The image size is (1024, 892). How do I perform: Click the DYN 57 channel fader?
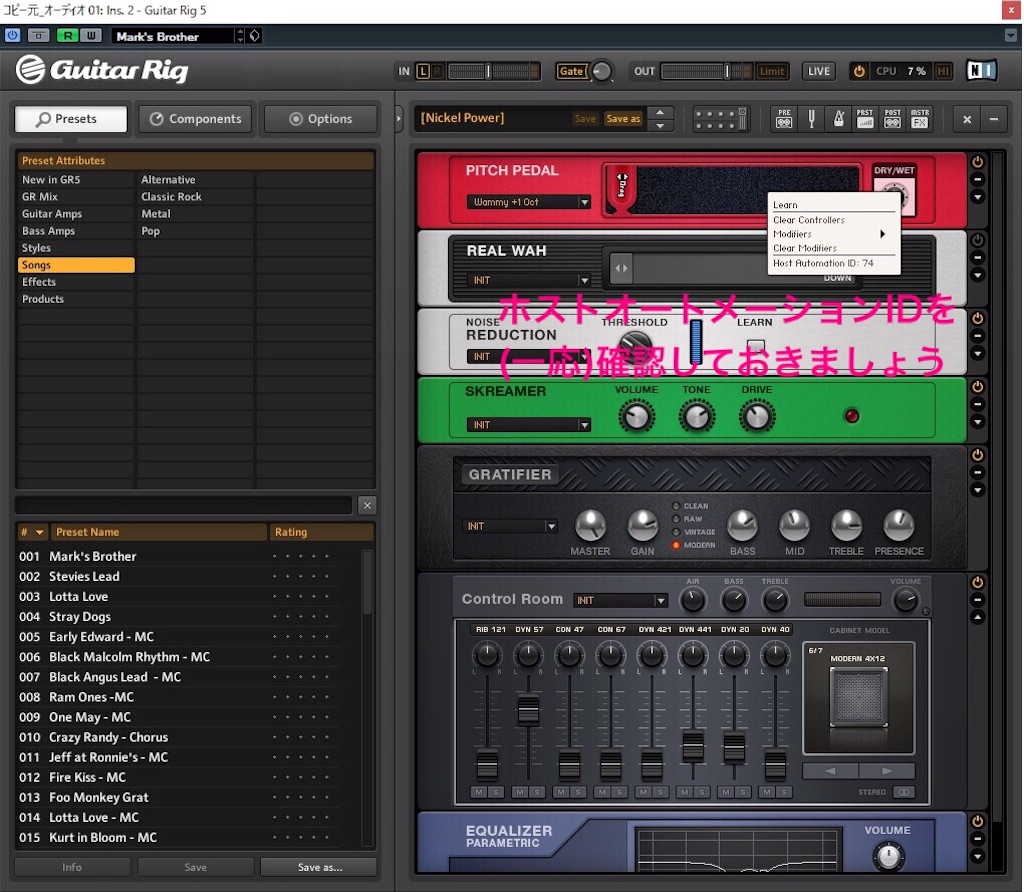(x=528, y=710)
